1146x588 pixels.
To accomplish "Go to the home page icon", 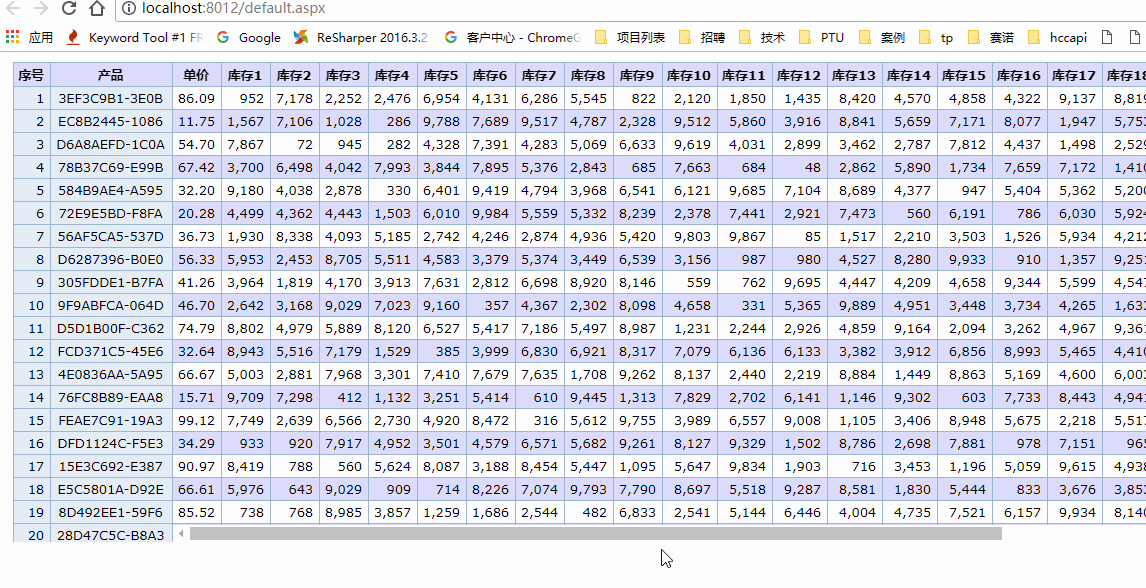I will click(96, 9).
